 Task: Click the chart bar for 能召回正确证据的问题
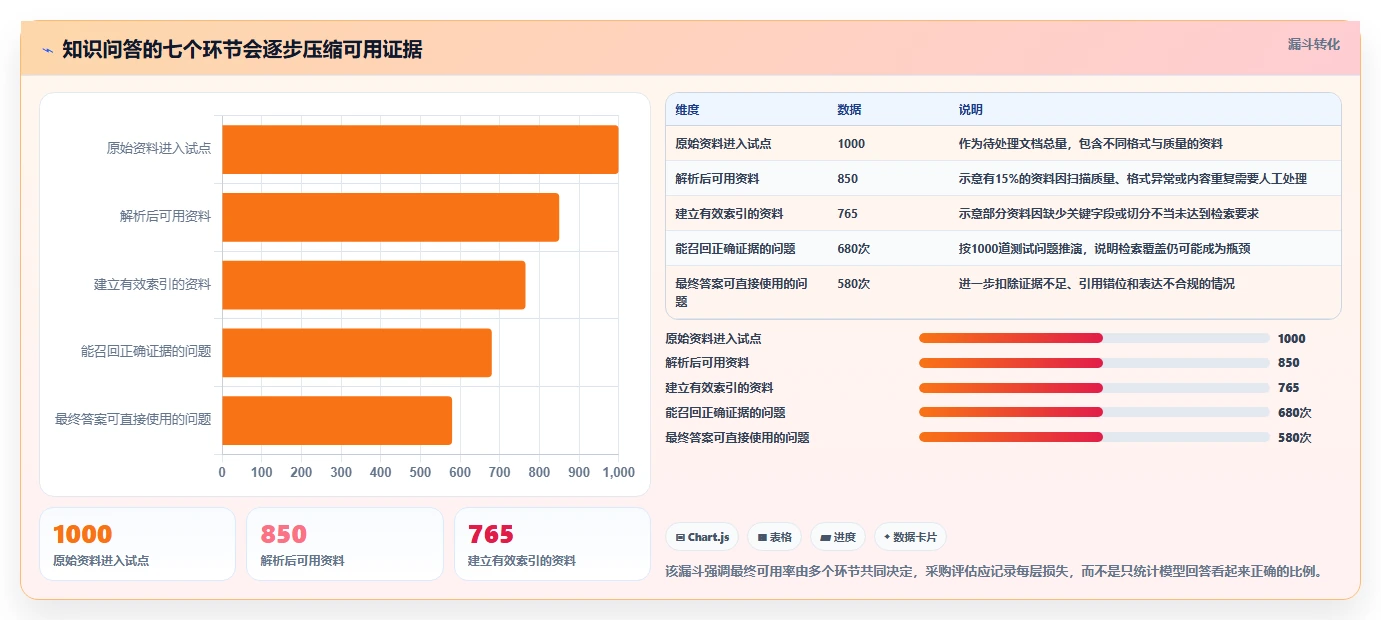356,352
